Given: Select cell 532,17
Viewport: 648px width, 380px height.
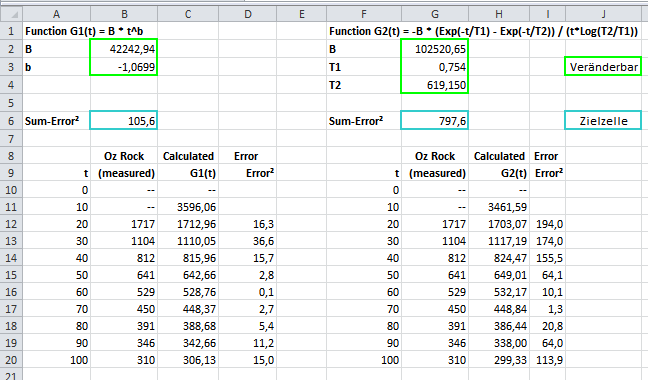Looking at the screenshot, I should pyautogui.click(x=499, y=292).
